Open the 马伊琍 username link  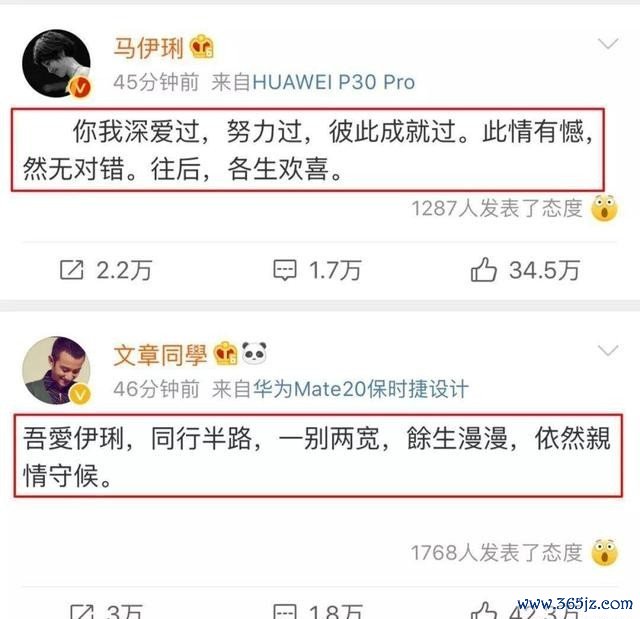149,48
